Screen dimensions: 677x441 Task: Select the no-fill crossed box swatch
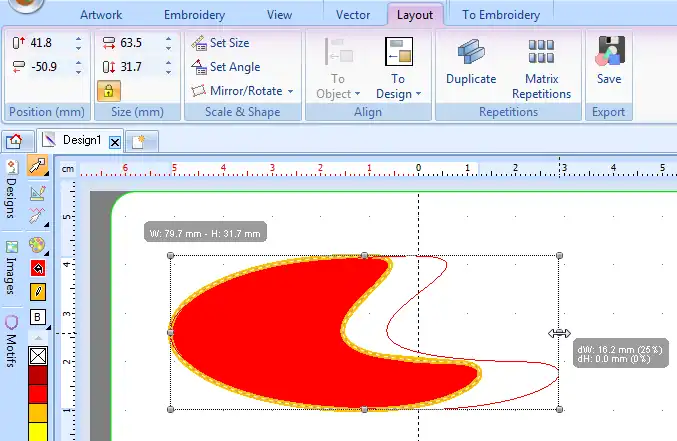click(x=38, y=355)
